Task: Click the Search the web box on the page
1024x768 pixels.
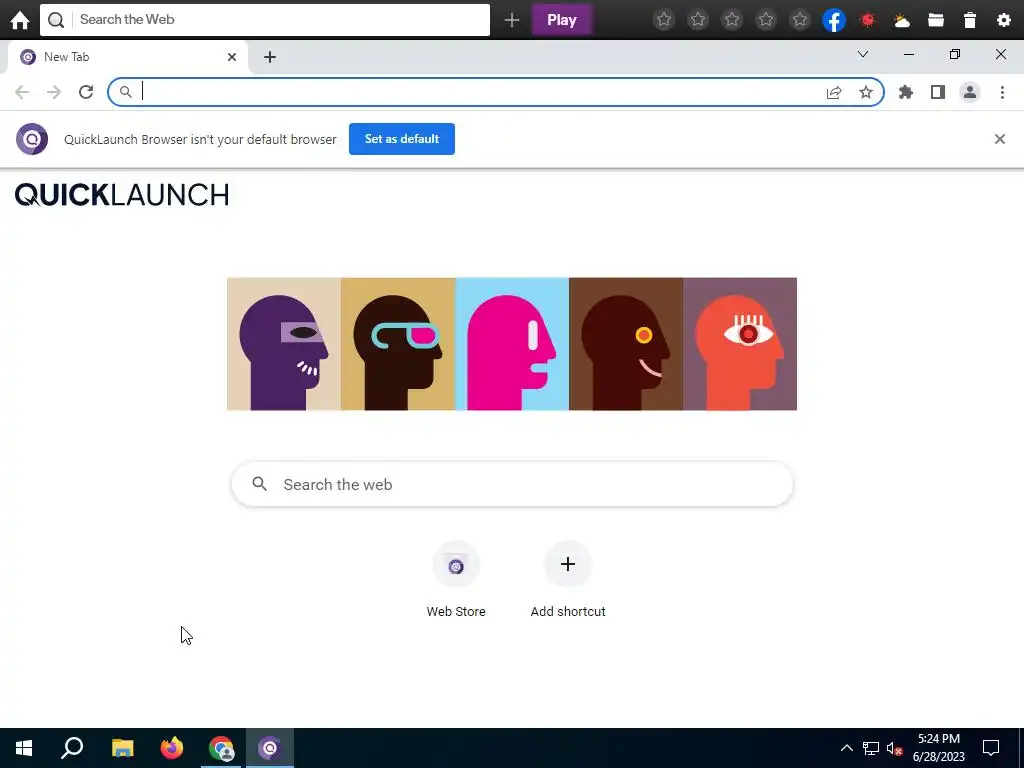Action: click(x=512, y=485)
